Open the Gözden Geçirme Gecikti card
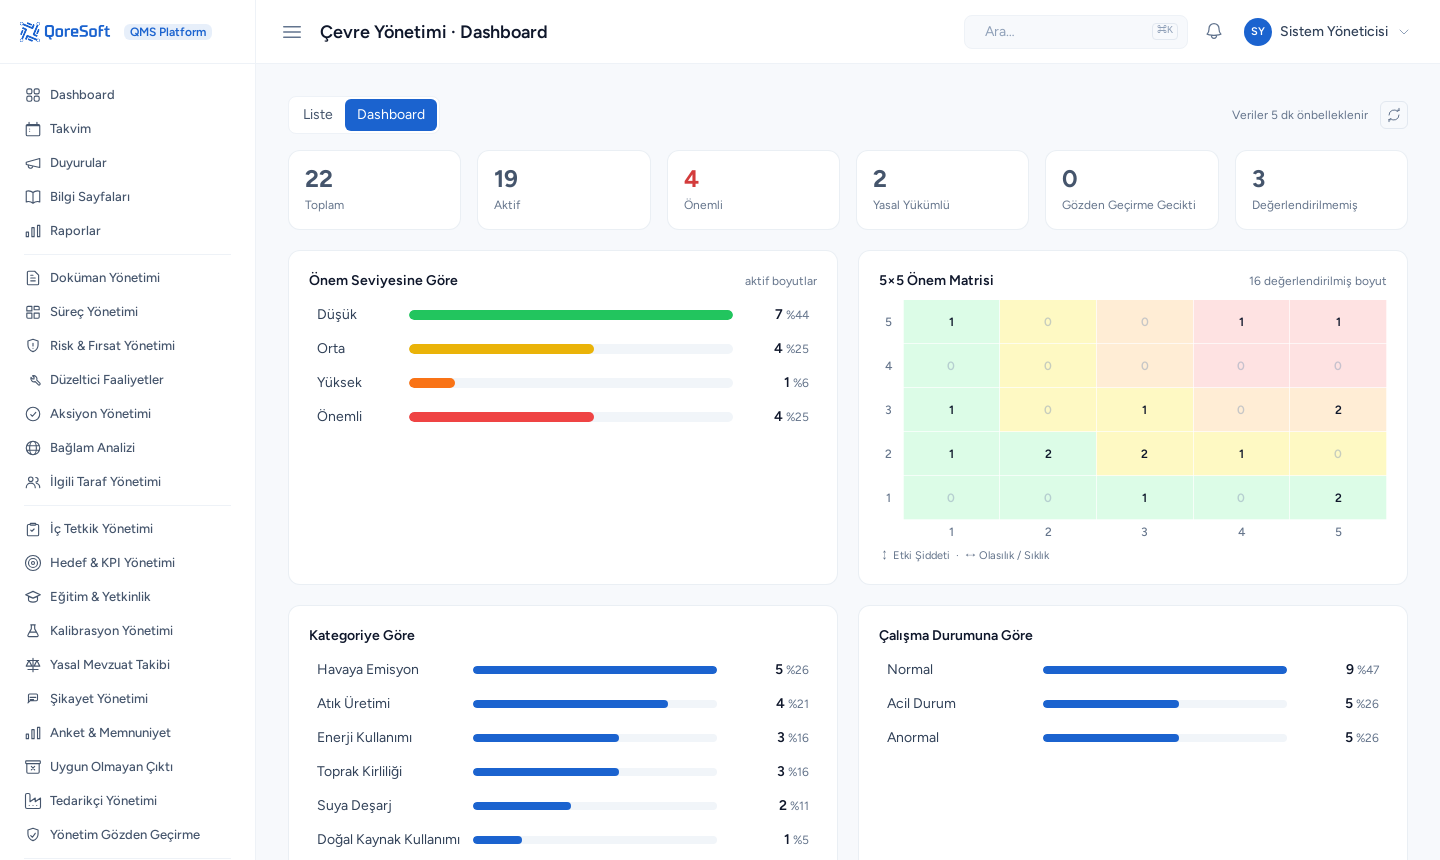 [x=1132, y=190]
